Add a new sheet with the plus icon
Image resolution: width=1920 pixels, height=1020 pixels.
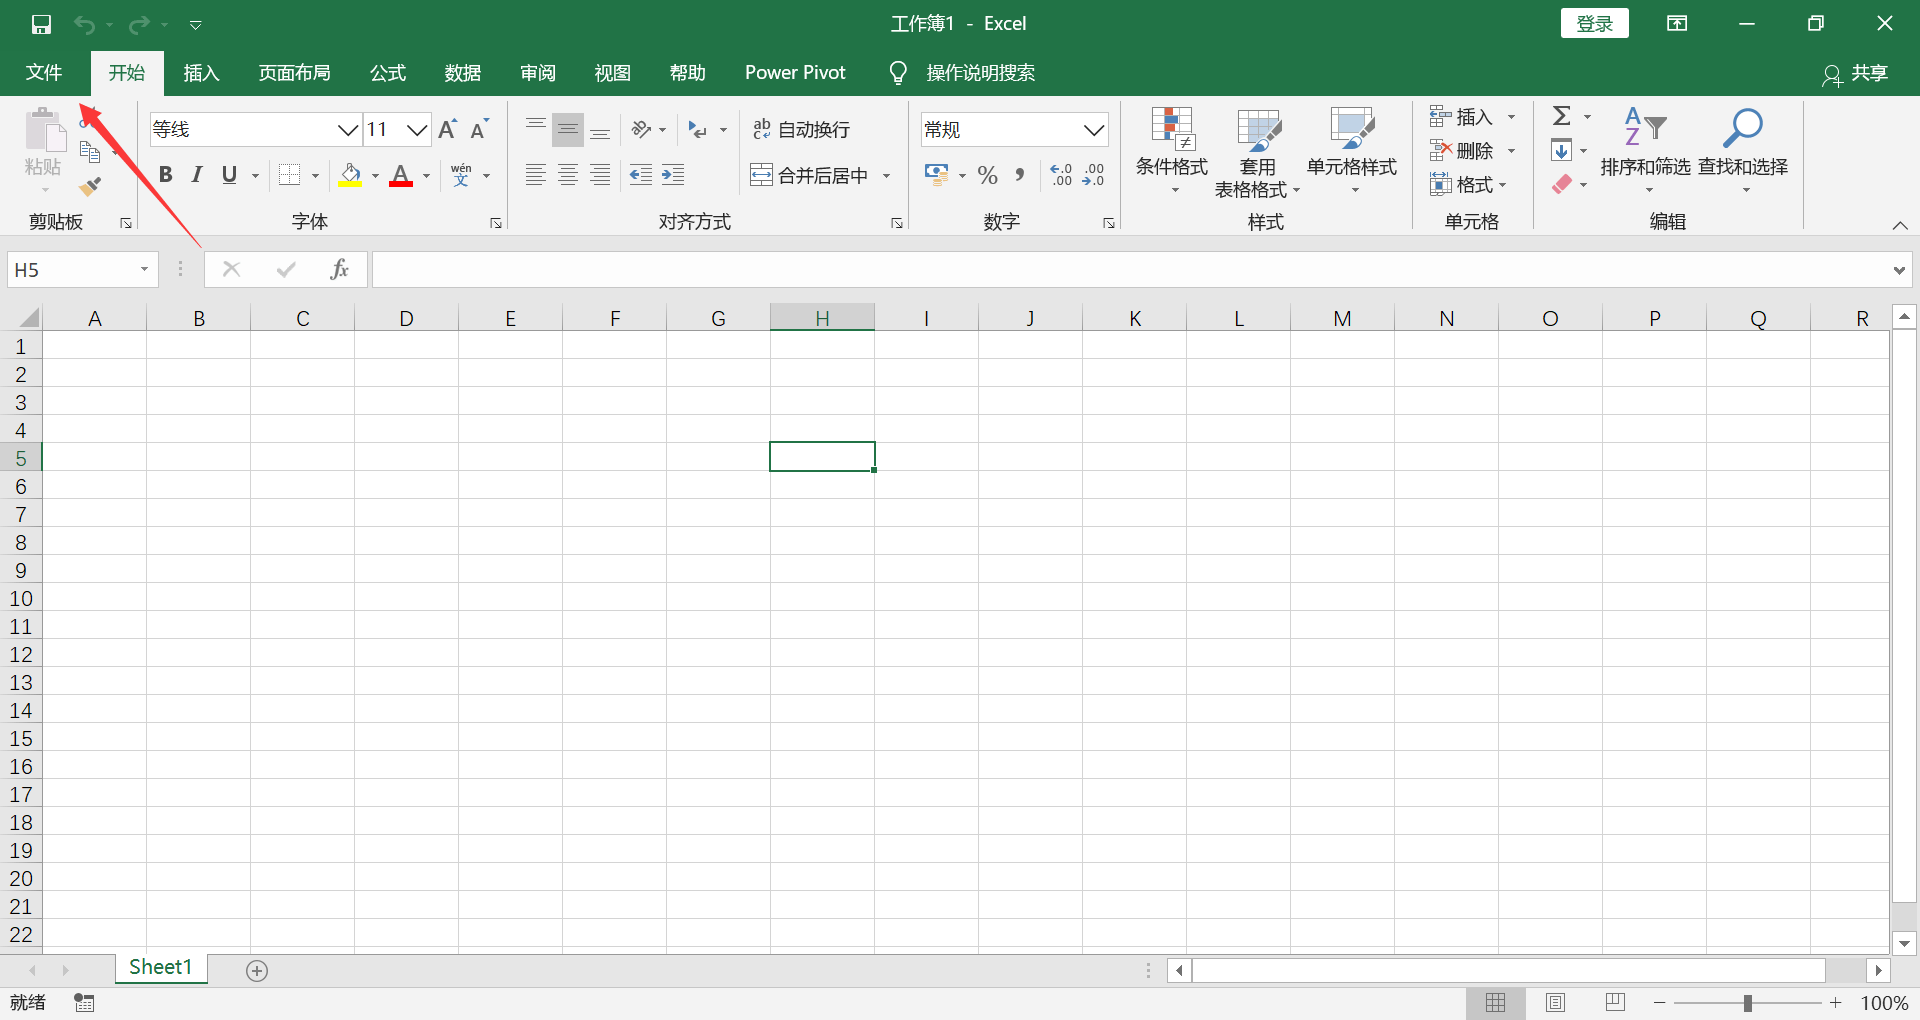point(257,971)
